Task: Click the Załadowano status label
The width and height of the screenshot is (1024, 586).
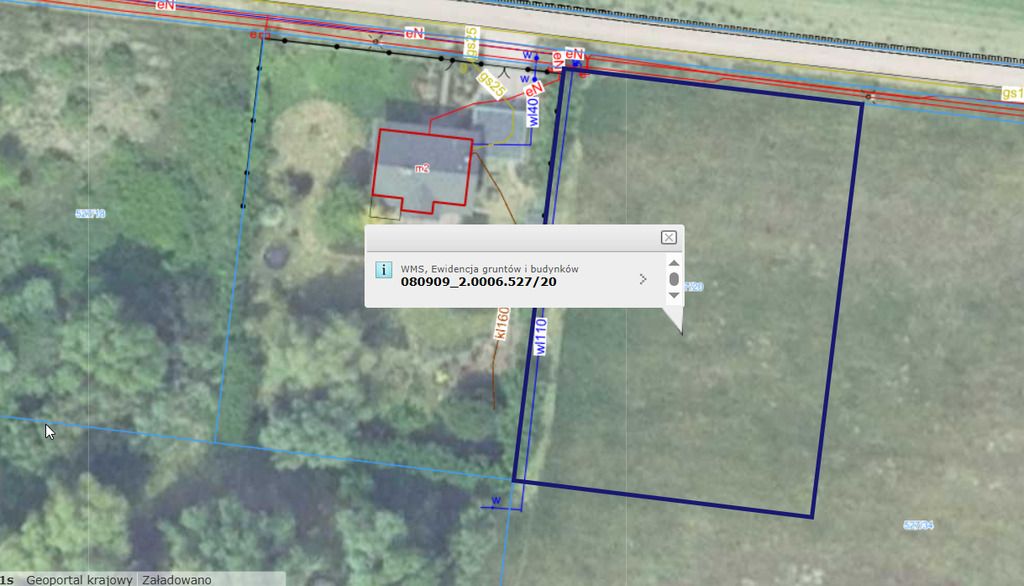Action: [176, 579]
